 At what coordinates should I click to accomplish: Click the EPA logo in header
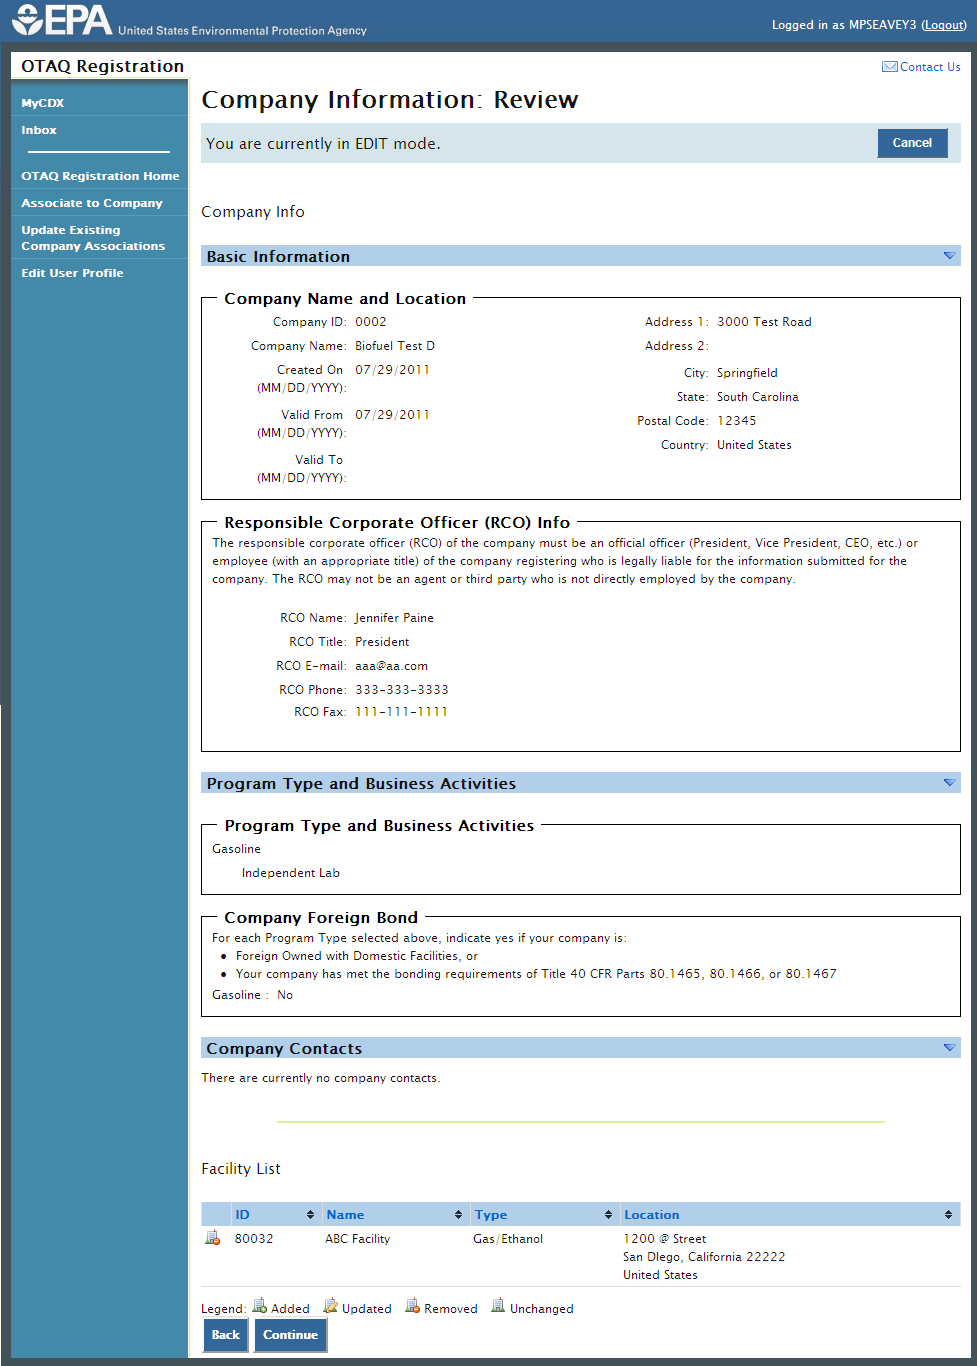pyautogui.click(x=62, y=20)
